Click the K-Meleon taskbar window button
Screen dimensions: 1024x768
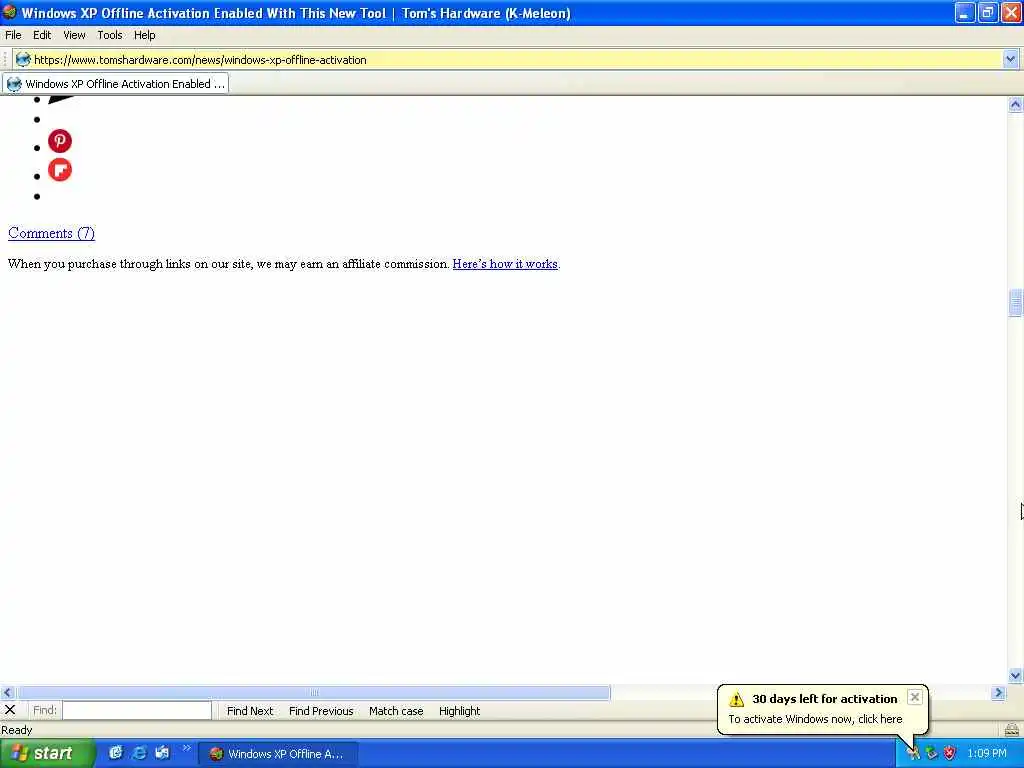coord(278,754)
